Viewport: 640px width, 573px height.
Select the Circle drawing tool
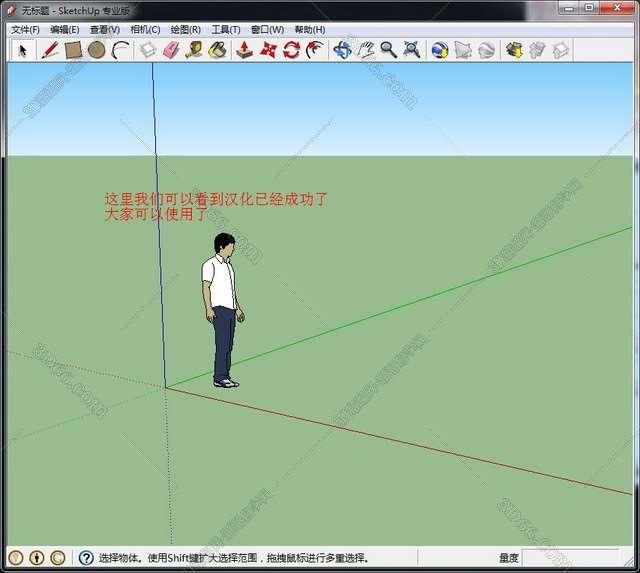pyautogui.click(x=96, y=50)
